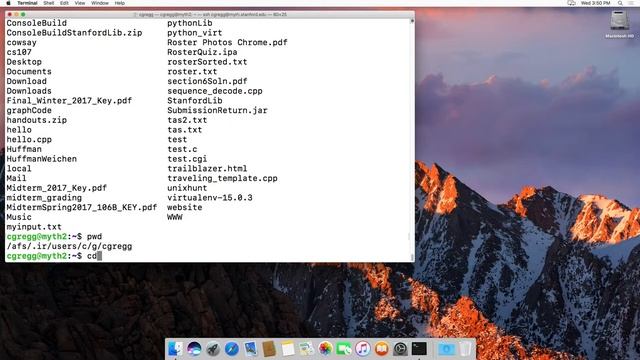Click virtualenv-15.0.3 entry
This screenshot has height=360, width=640.
[210, 198]
